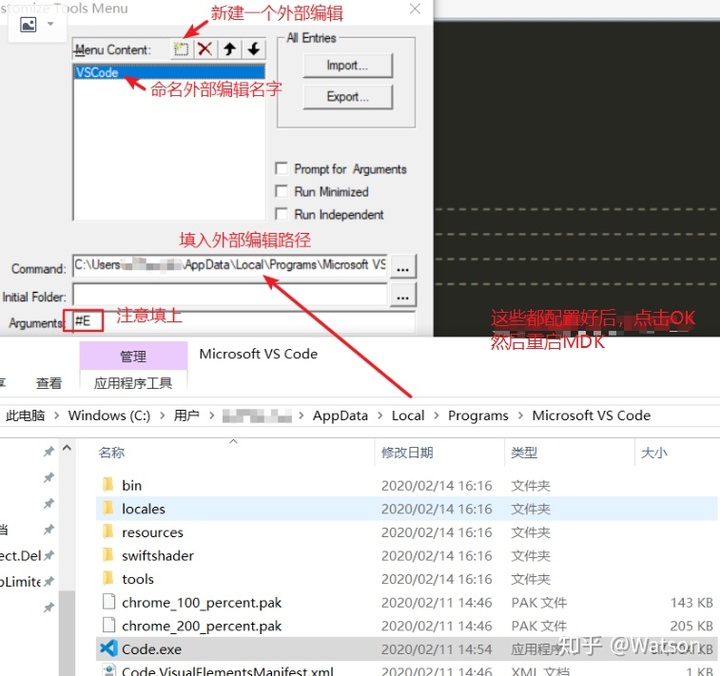
Task: Browse for Initial Folder with ... button
Action: pyautogui.click(x=403, y=295)
